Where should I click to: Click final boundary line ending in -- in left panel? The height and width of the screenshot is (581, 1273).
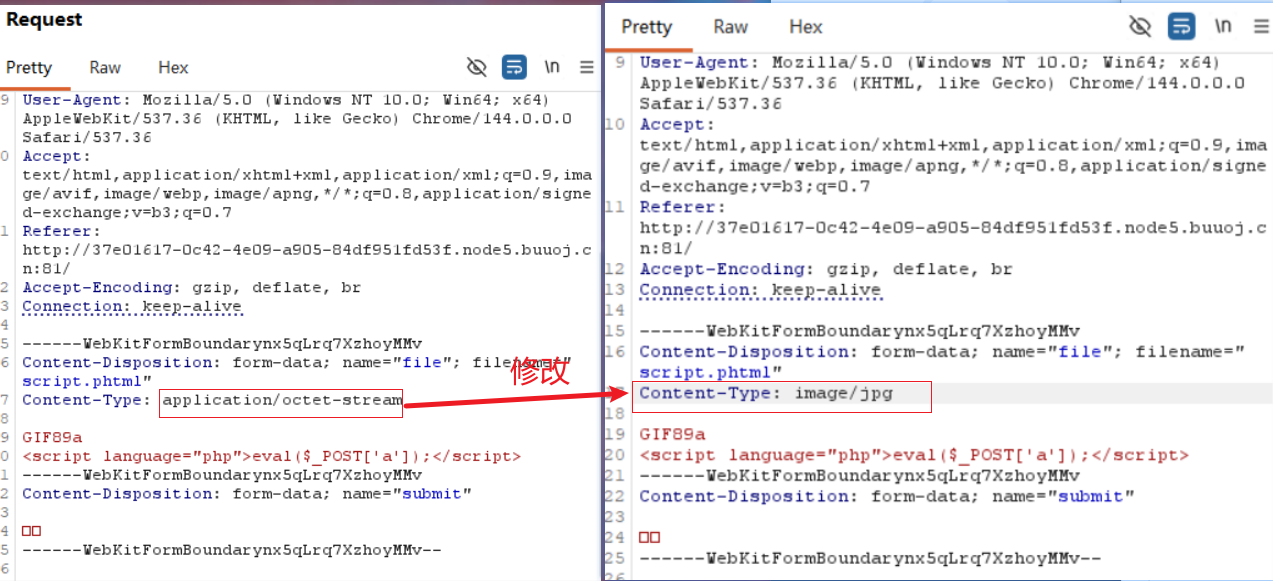pos(232,549)
